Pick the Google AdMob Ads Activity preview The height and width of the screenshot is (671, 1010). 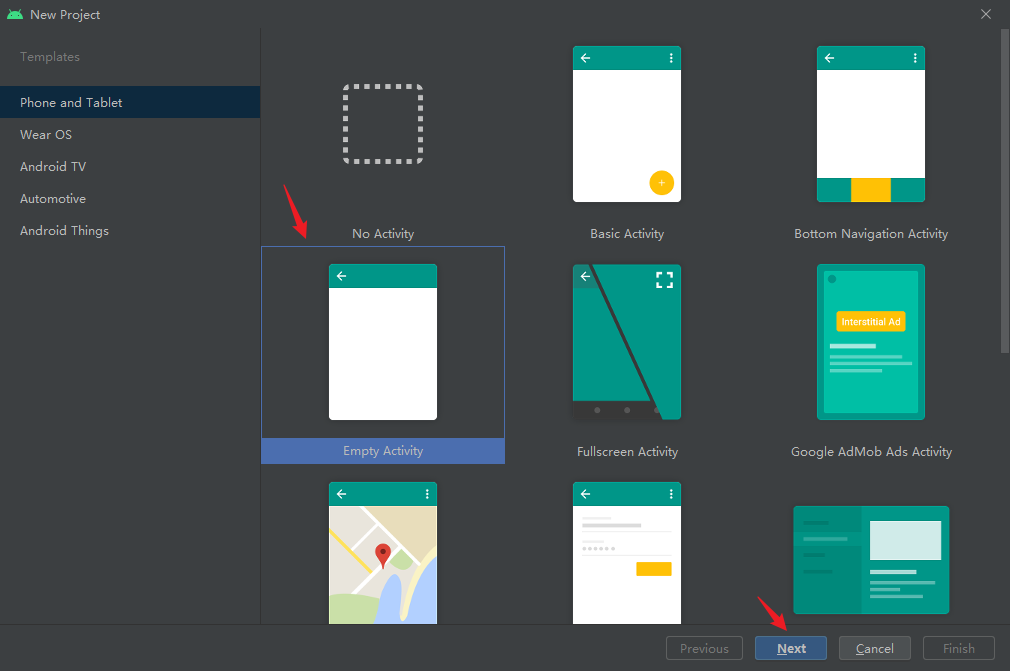pos(871,342)
